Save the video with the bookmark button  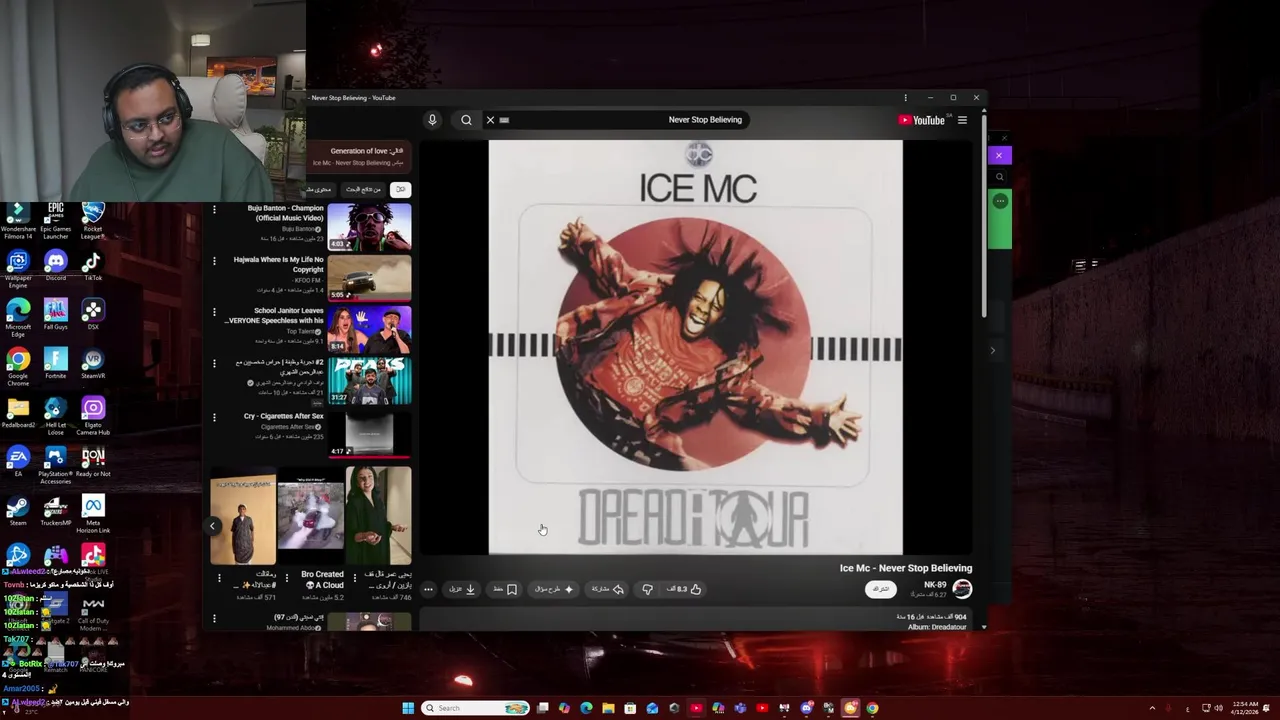(505, 589)
